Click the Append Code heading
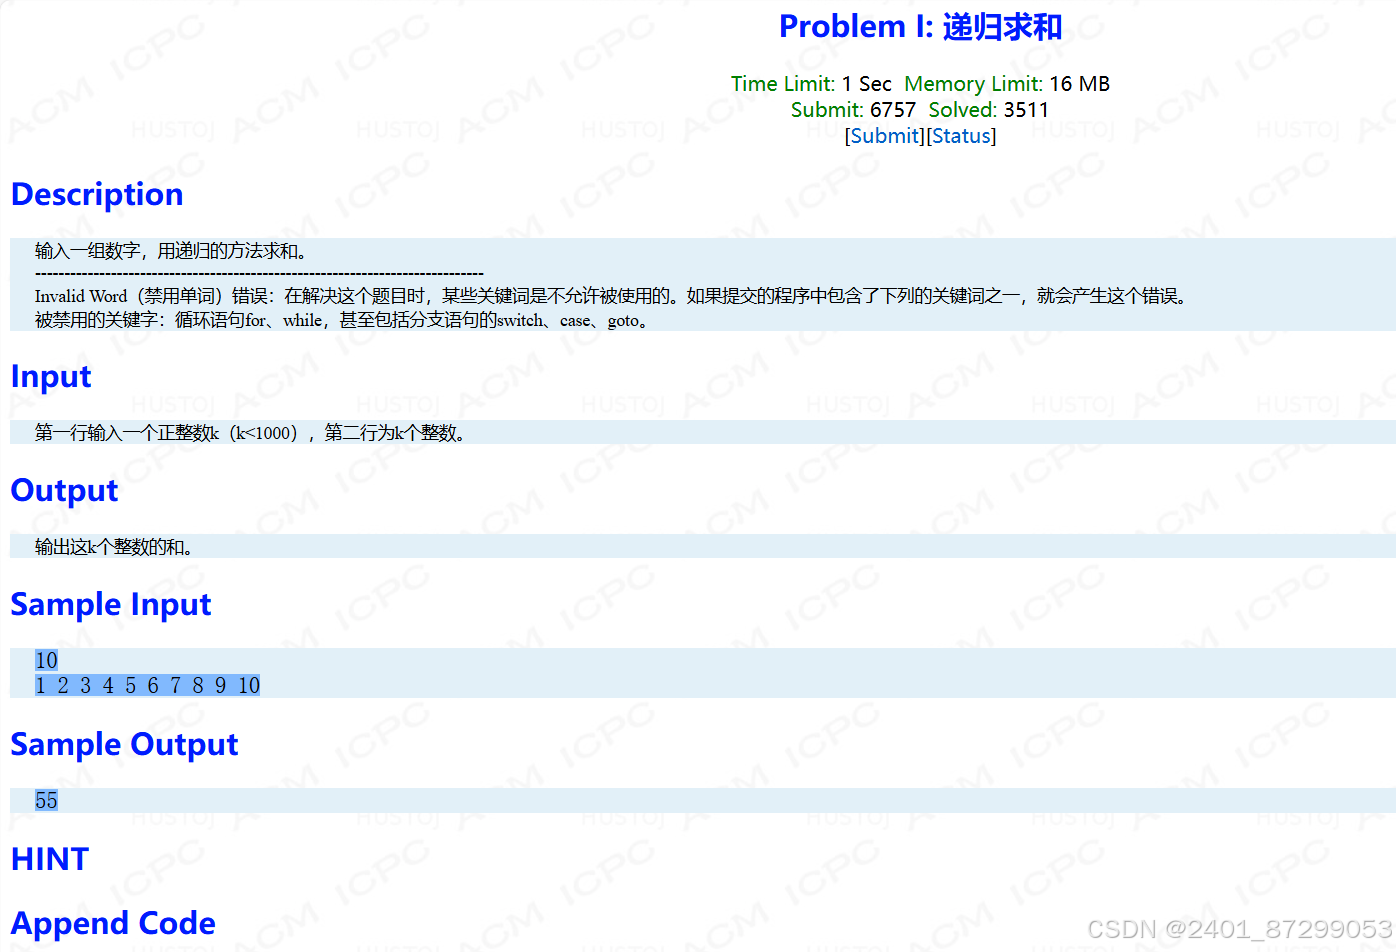 tap(113, 923)
